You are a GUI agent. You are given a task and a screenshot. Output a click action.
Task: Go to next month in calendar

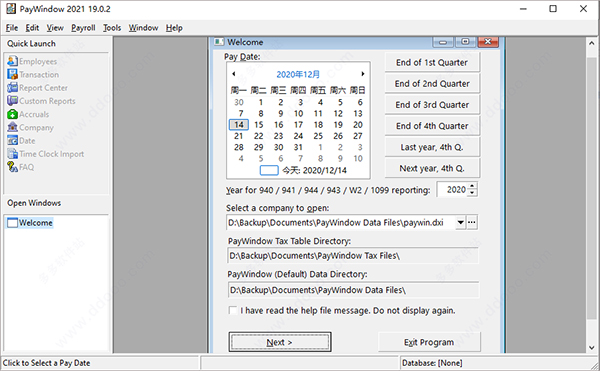pyautogui.click(x=362, y=74)
